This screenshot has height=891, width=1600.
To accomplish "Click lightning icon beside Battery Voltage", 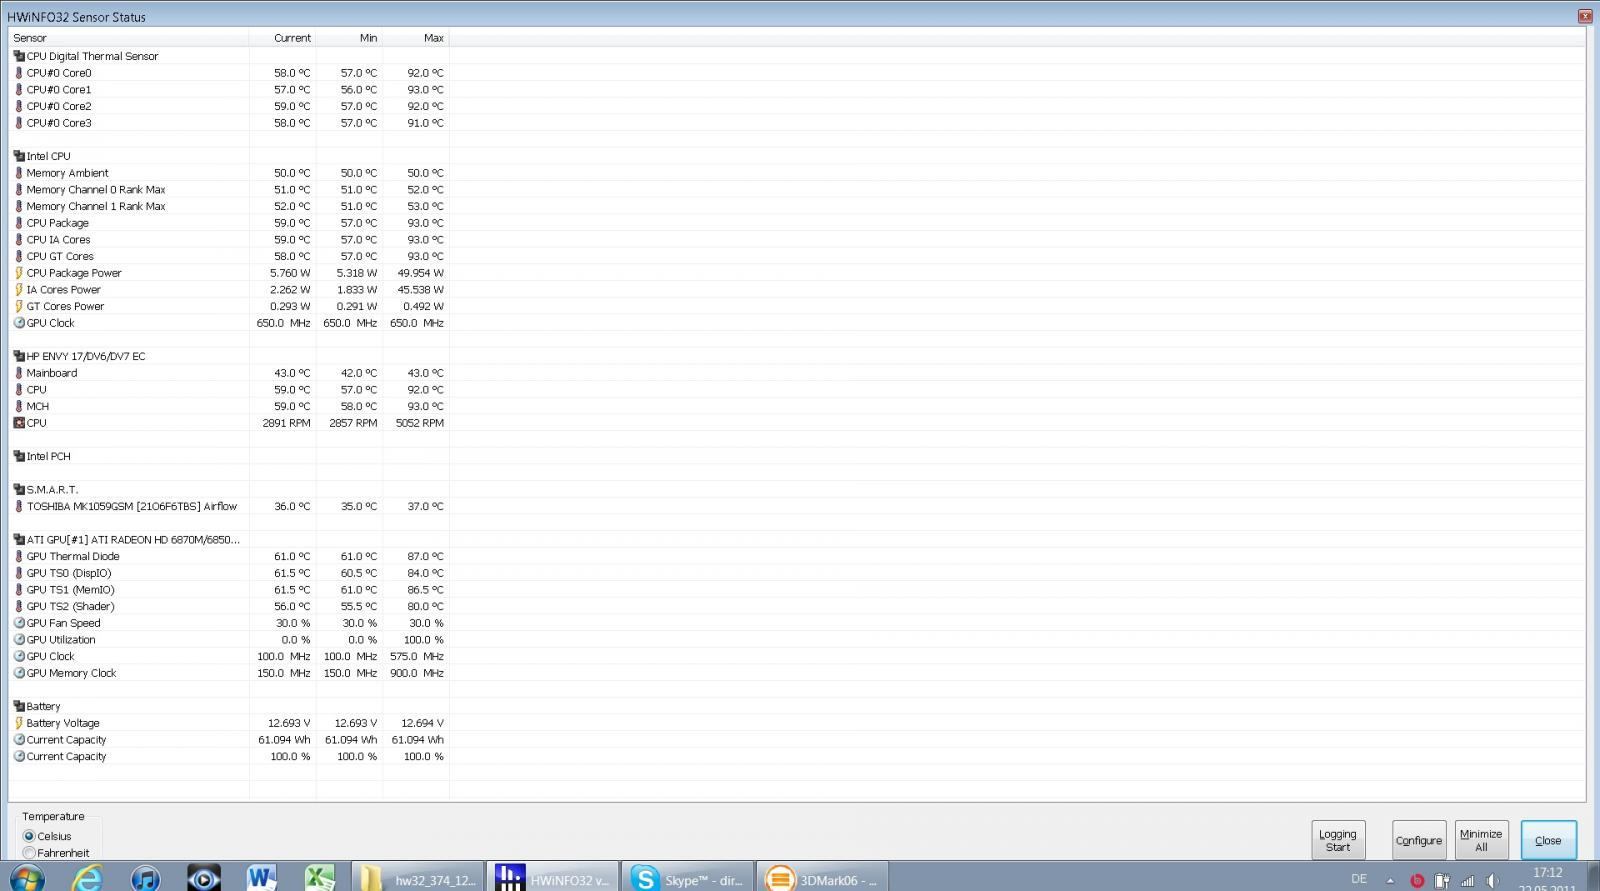I will [19, 723].
